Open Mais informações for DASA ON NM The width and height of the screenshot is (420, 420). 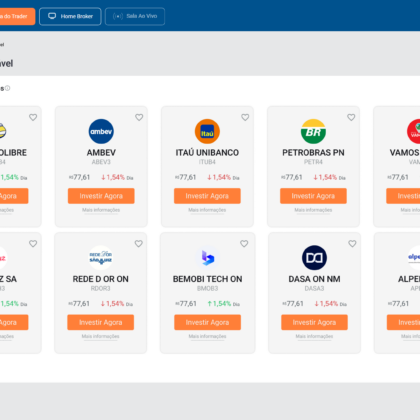pos(314,336)
